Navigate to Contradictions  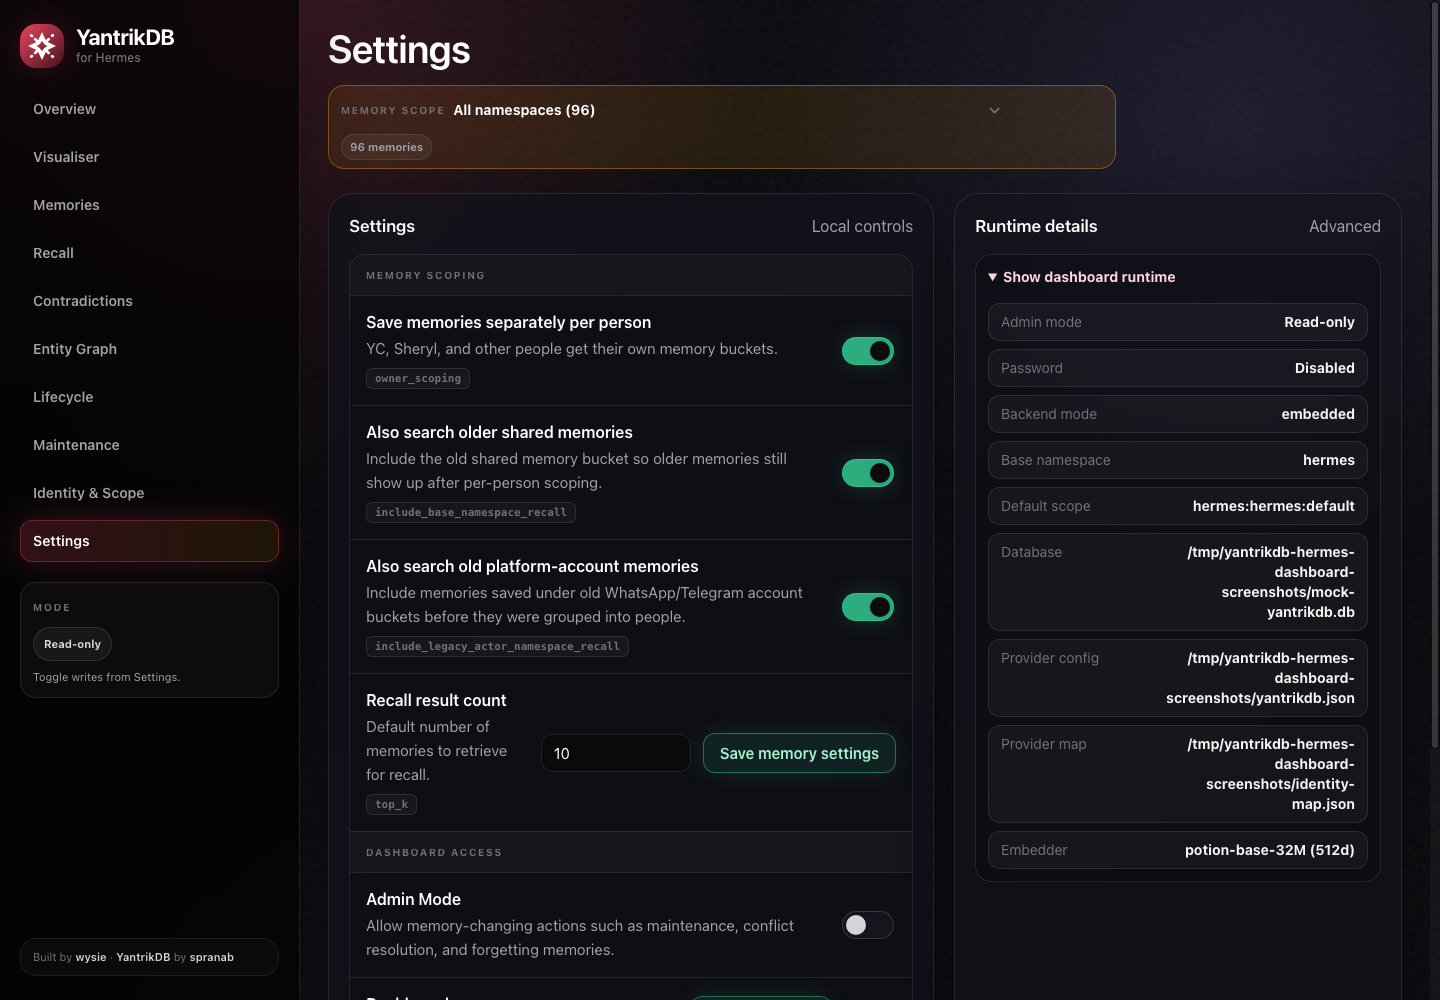click(149, 301)
